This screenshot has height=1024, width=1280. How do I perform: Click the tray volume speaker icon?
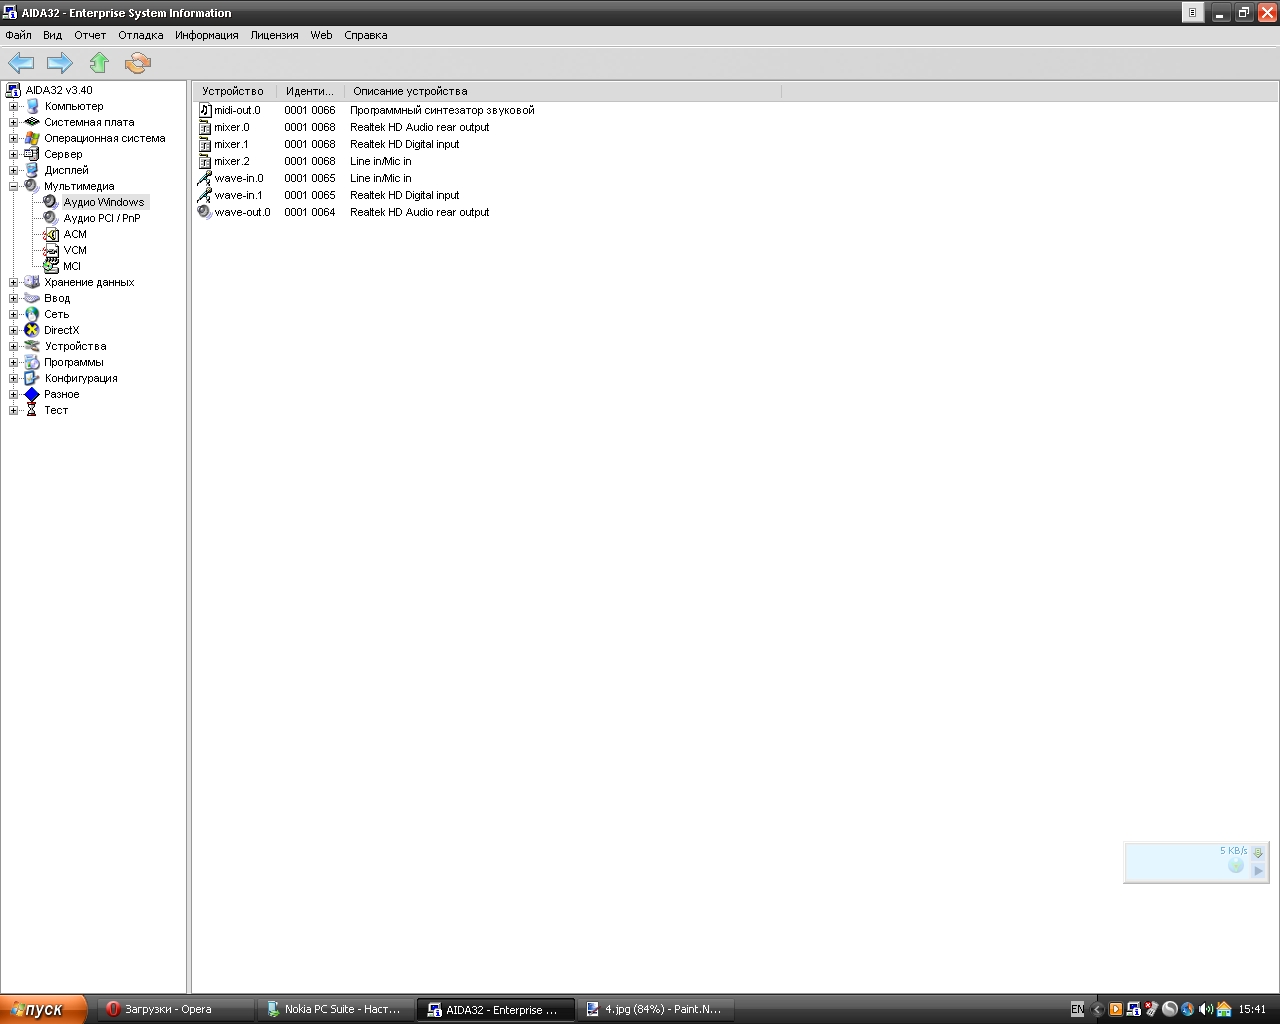[1205, 1010]
